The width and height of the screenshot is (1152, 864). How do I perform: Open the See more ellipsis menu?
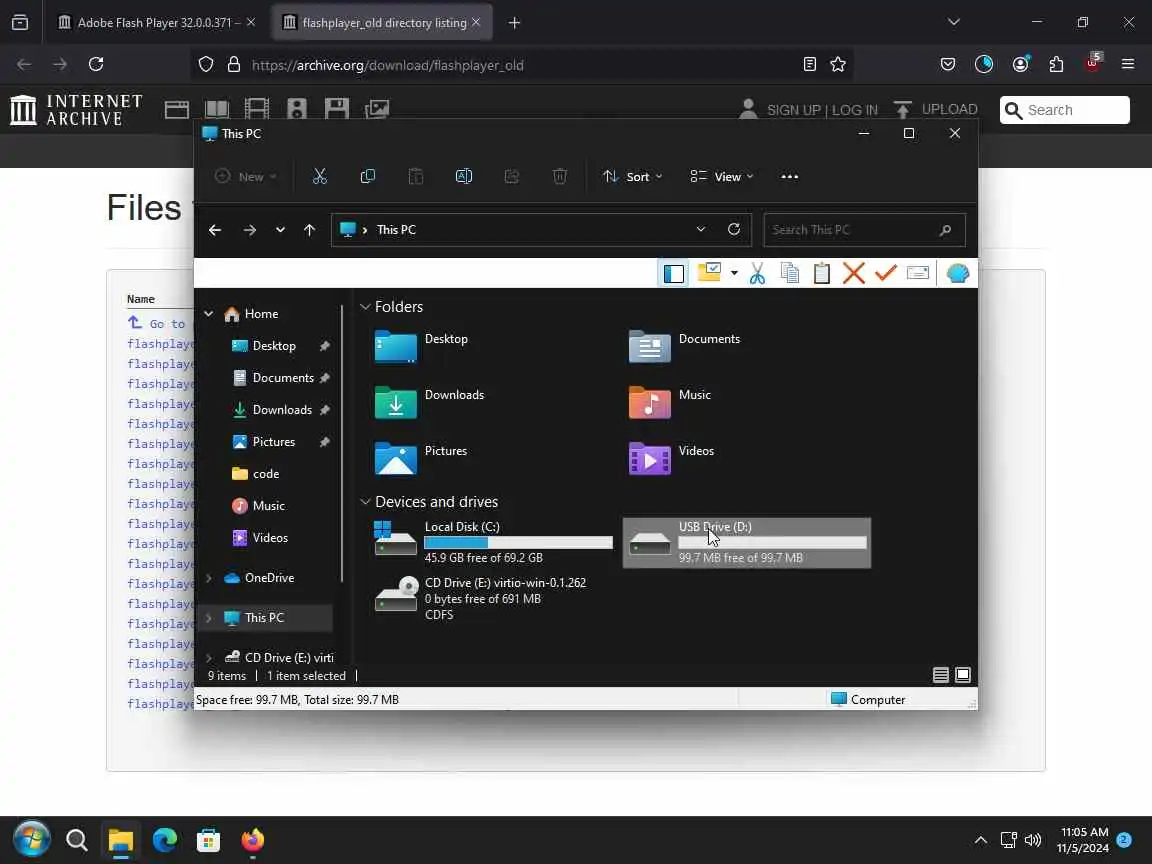(x=790, y=176)
